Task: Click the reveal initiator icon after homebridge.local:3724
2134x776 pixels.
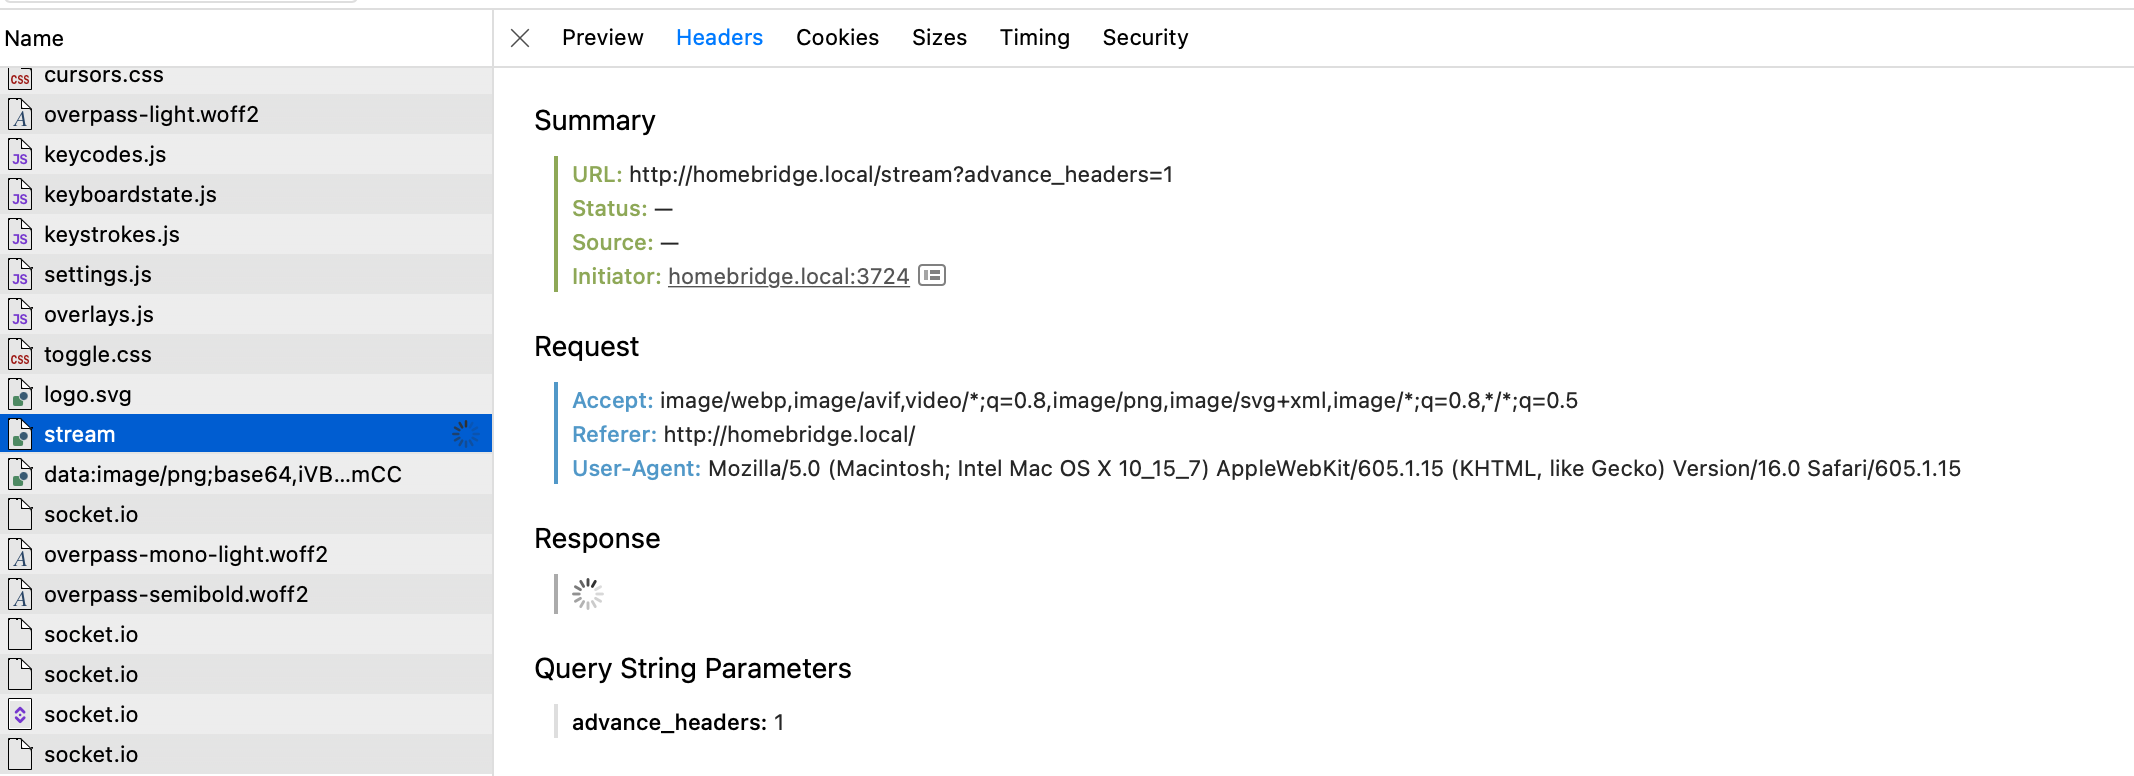Action: tap(933, 275)
